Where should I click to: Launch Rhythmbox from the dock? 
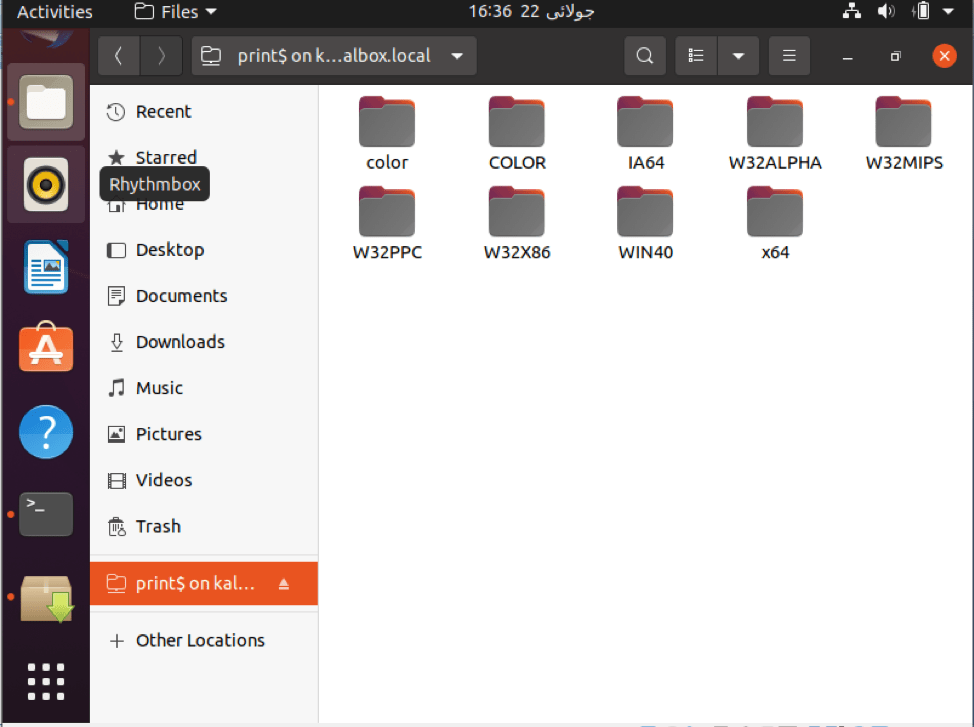tap(46, 185)
